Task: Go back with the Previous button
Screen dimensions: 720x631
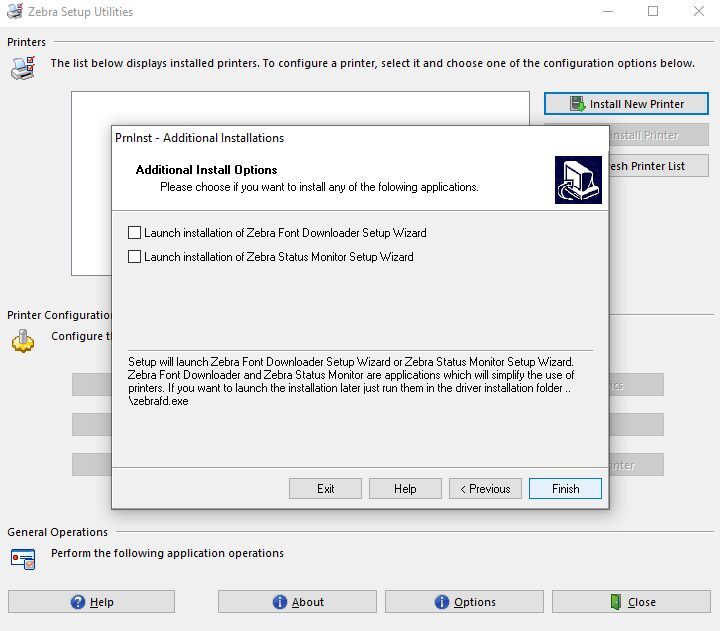Action: coord(485,489)
